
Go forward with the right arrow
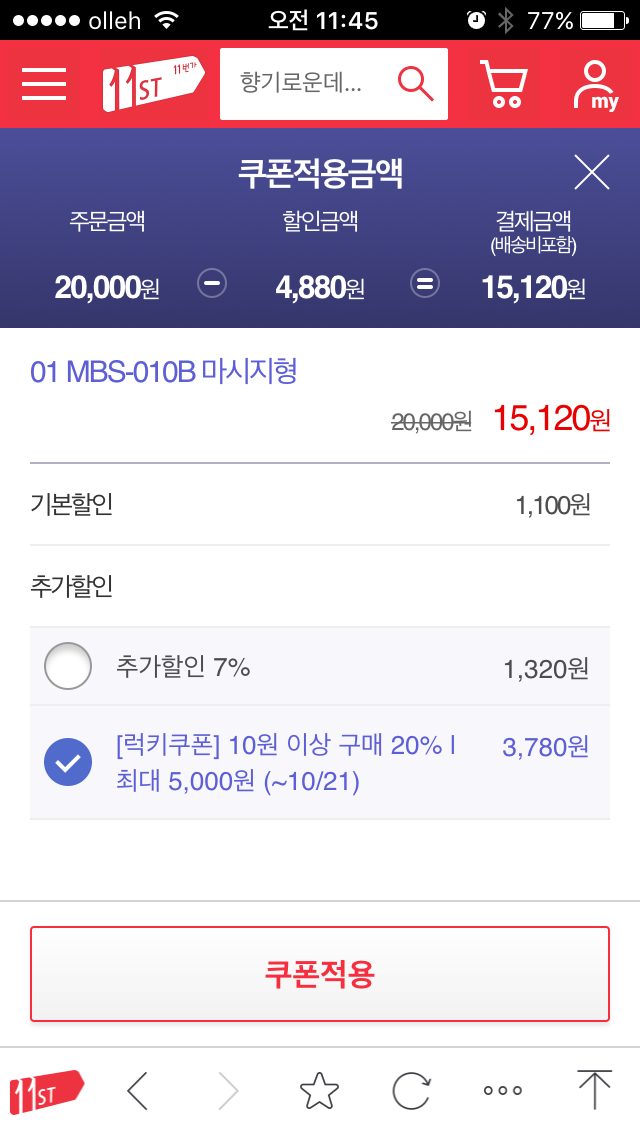[x=228, y=1090]
